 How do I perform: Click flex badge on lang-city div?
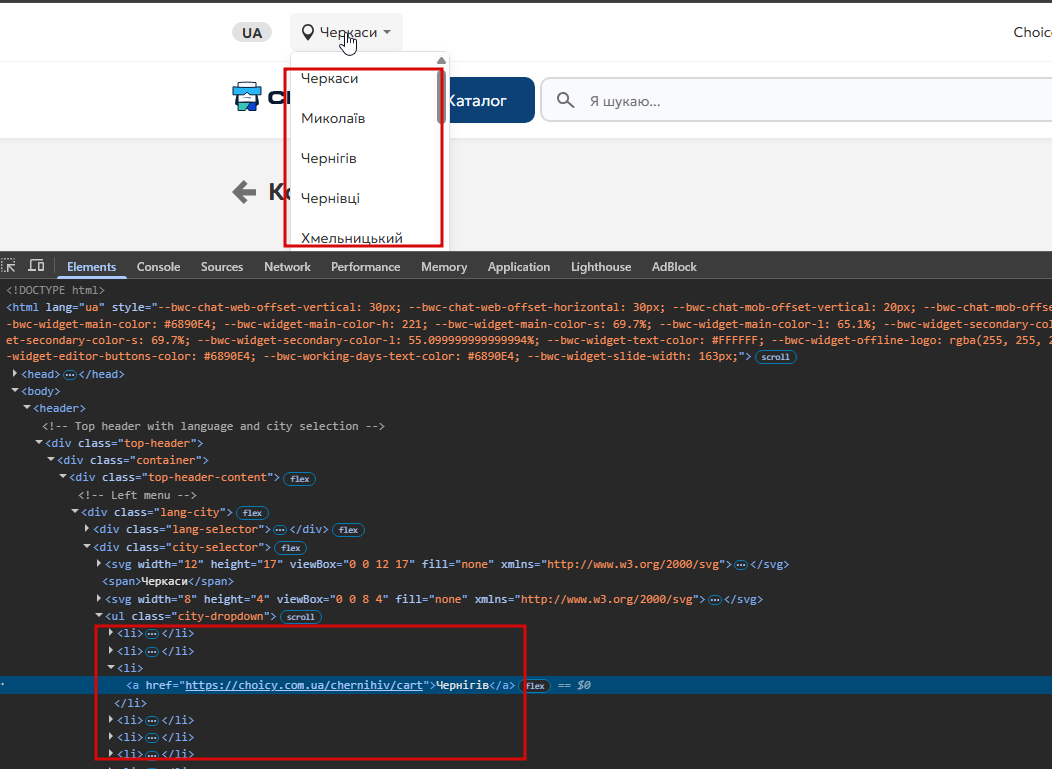(x=252, y=513)
